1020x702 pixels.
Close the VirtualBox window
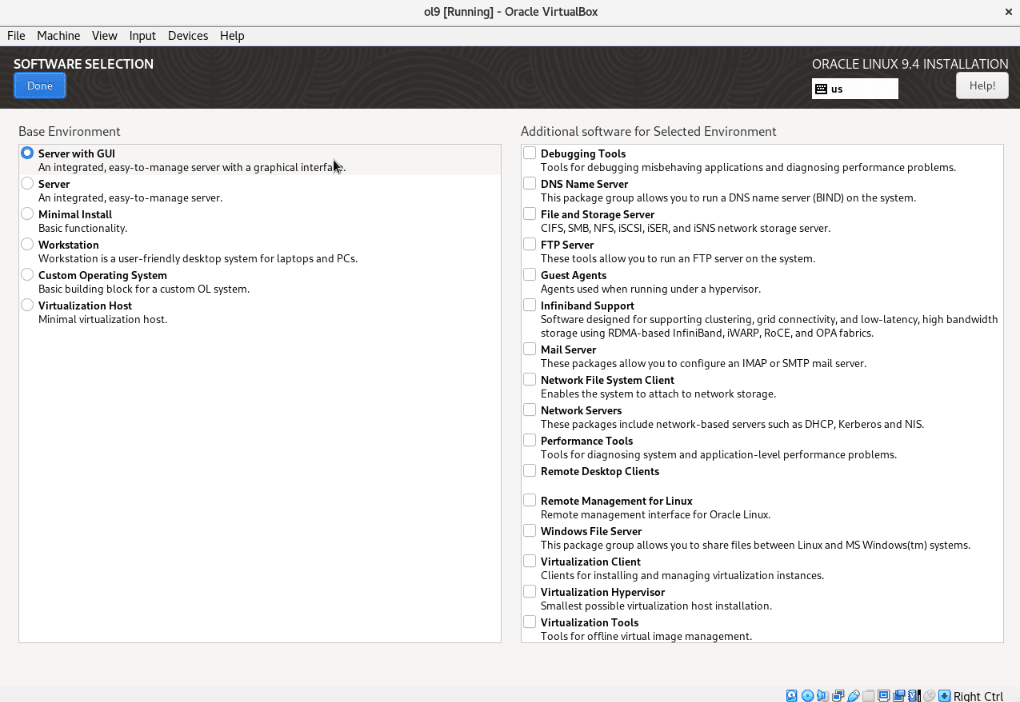click(1008, 12)
